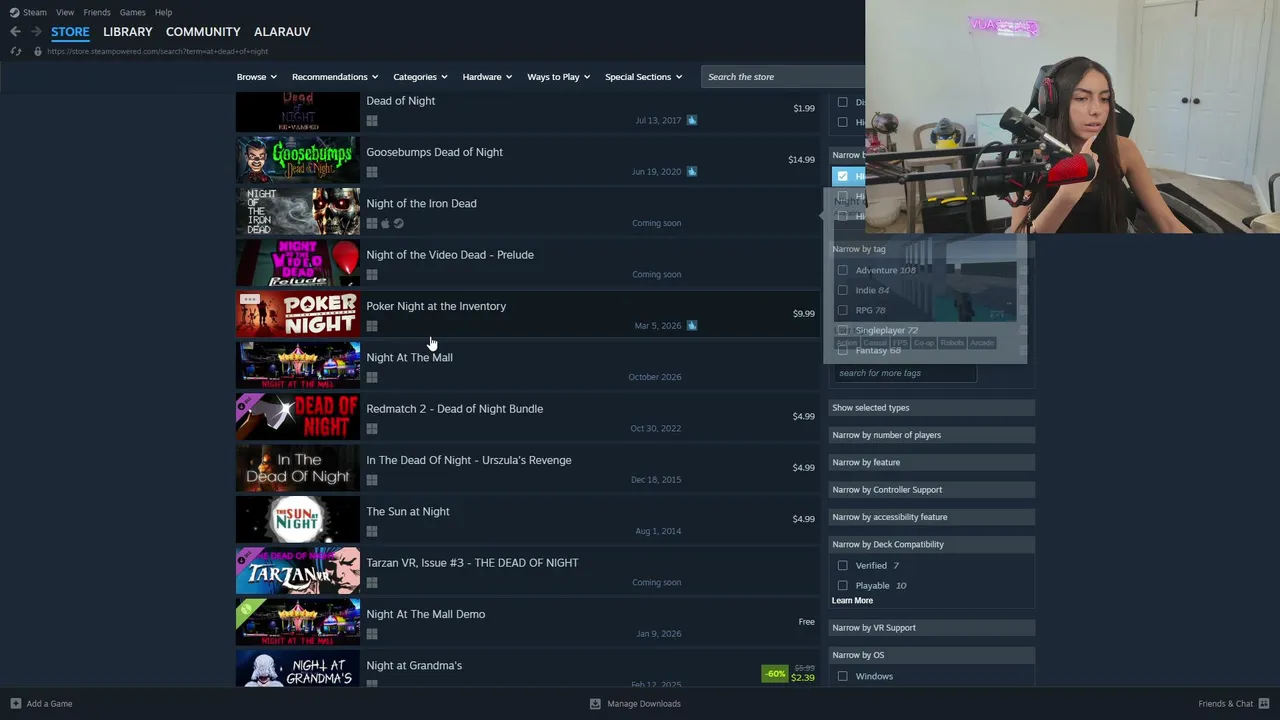The width and height of the screenshot is (1280, 720).
Task: Open the Hardware dropdown
Action: coord(487,77)
